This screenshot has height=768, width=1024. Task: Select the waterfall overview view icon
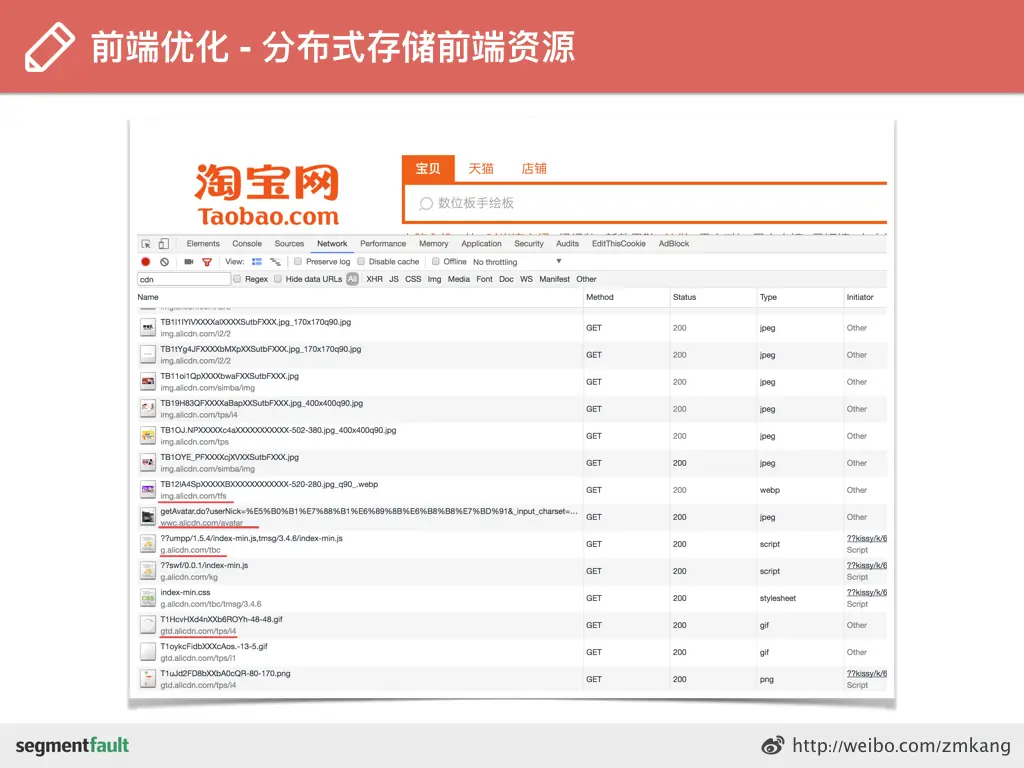(x=276, y=262)
